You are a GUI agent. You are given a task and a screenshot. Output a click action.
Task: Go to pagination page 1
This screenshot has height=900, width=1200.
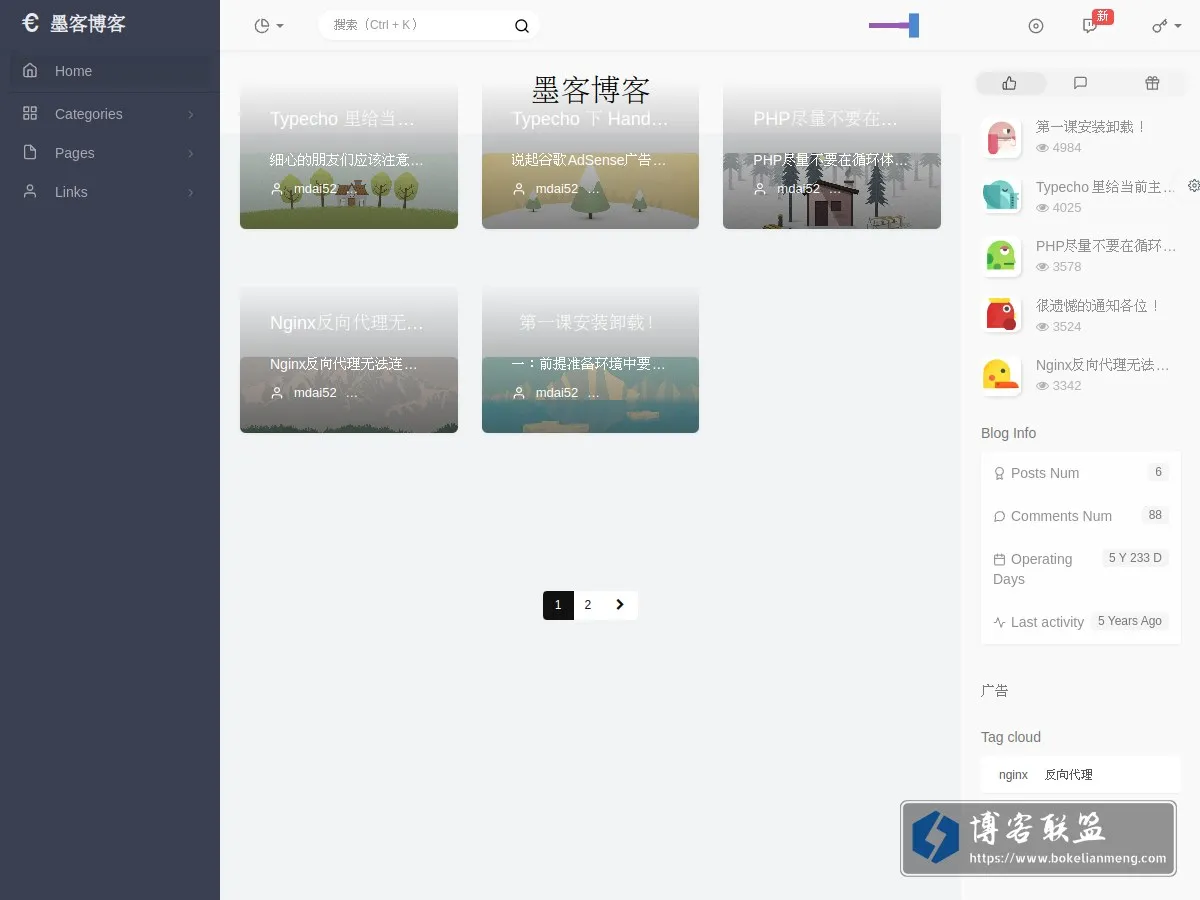[558, 605]
